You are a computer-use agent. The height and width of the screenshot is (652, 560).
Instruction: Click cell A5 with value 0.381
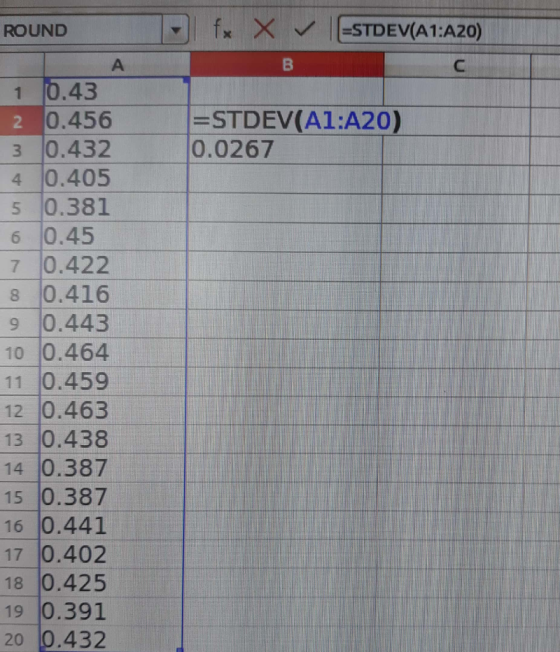pos(114,207)
